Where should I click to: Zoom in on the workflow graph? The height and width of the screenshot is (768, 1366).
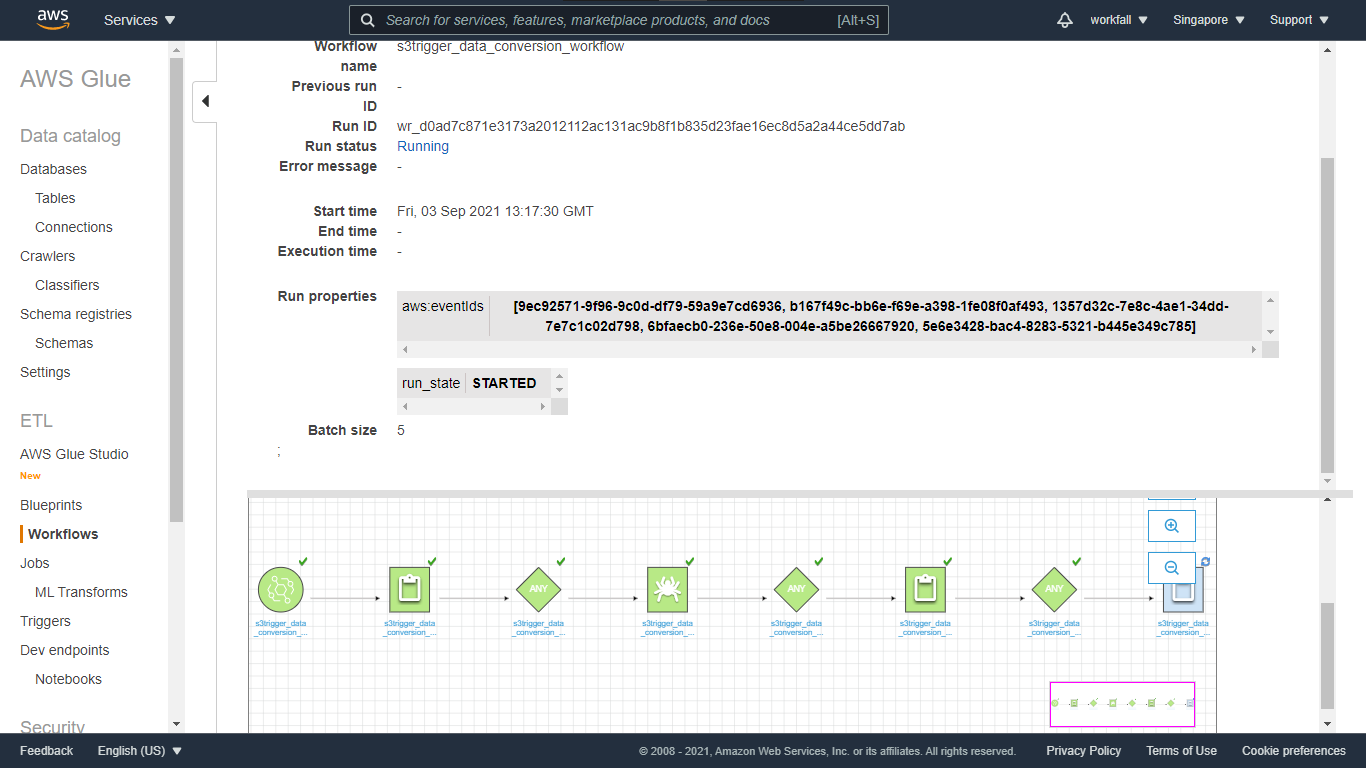(x=1171, y=525)
